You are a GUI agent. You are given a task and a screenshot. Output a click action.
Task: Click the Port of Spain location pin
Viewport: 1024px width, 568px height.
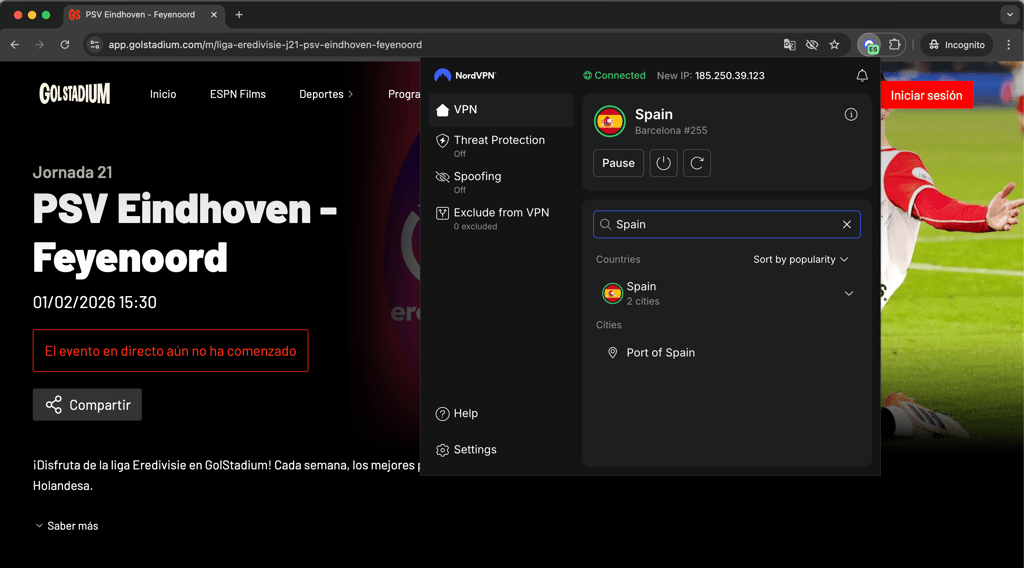click(x=613, y=353)
